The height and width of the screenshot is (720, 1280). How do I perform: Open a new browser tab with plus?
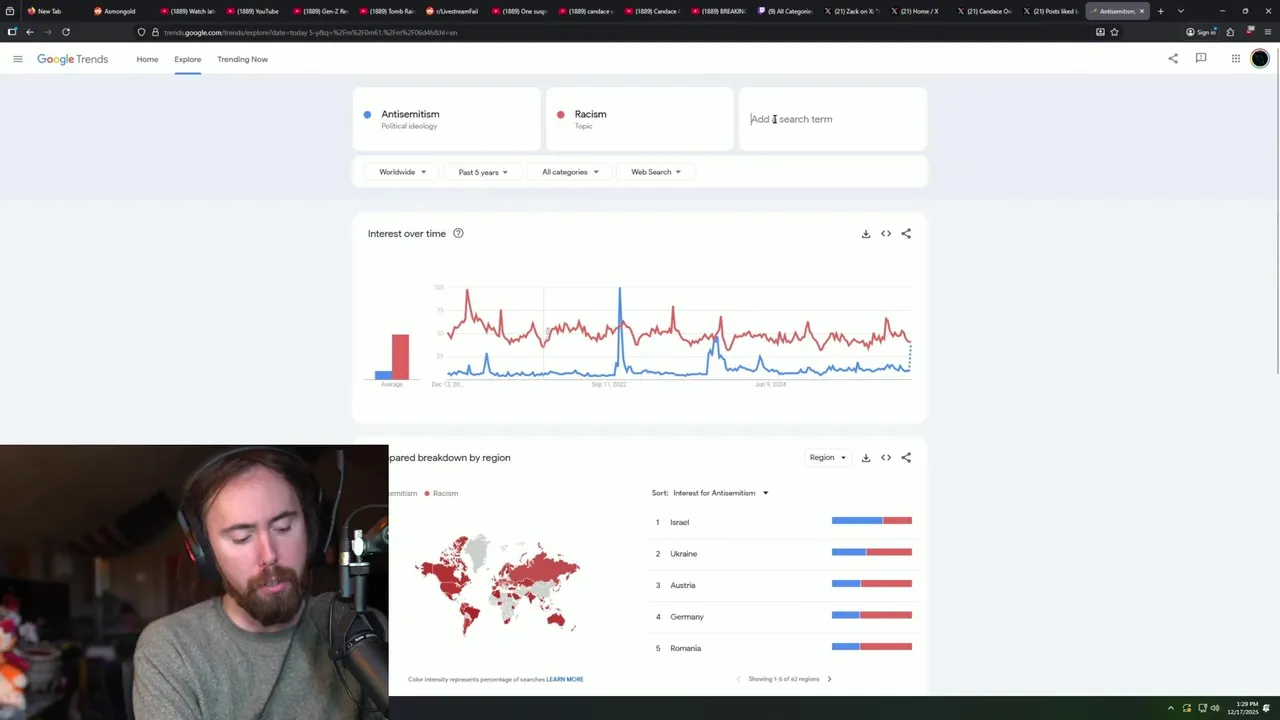(1161, 11)
